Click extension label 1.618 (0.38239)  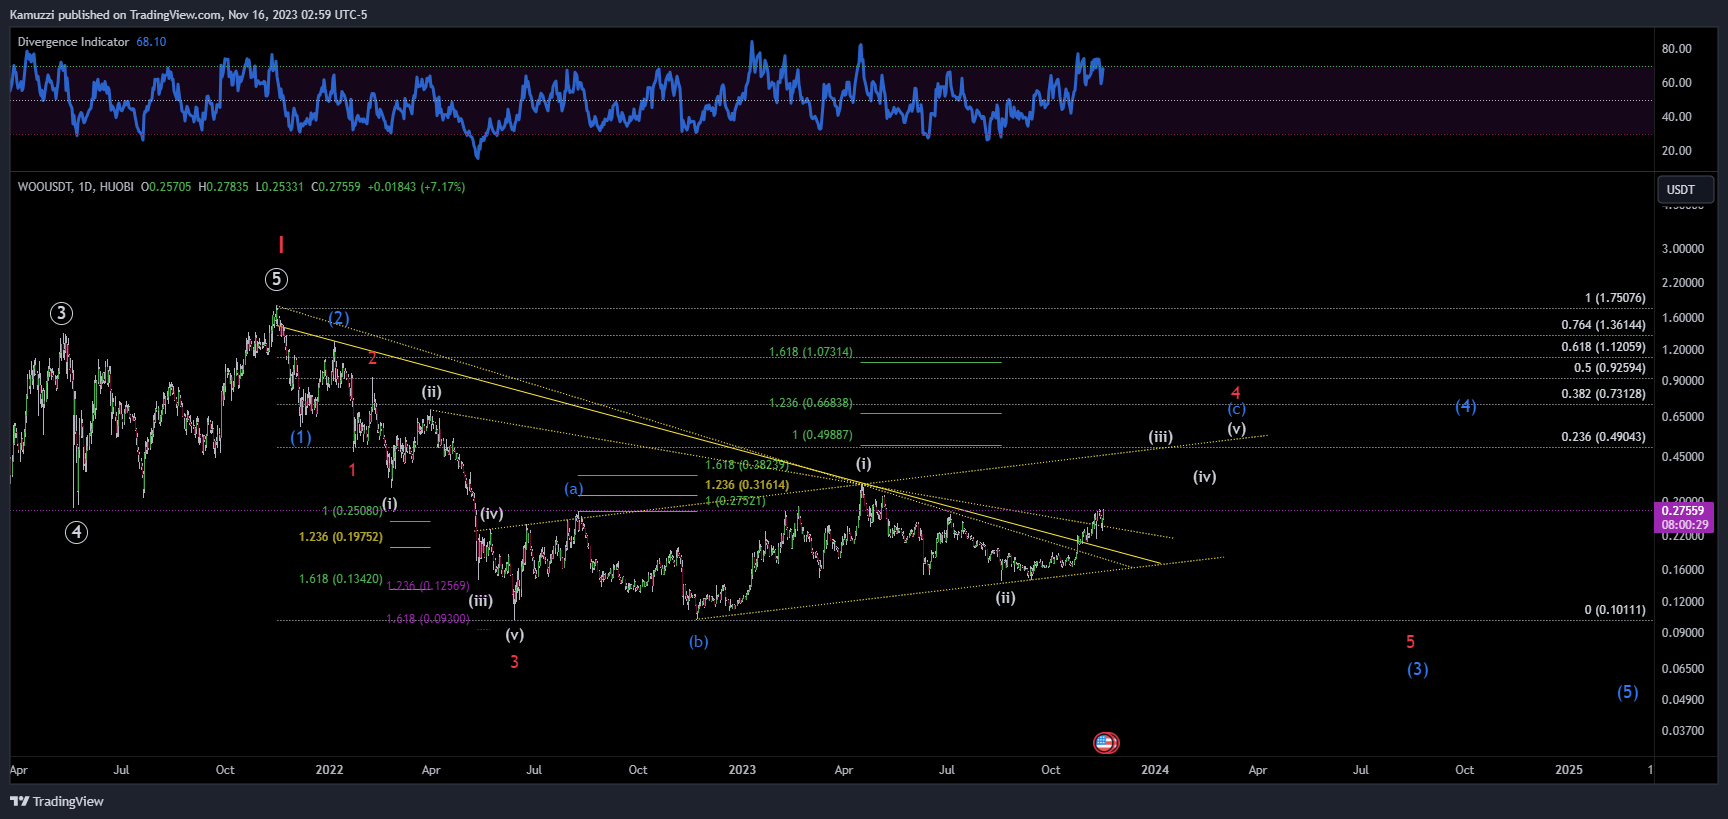pos(747,465)
